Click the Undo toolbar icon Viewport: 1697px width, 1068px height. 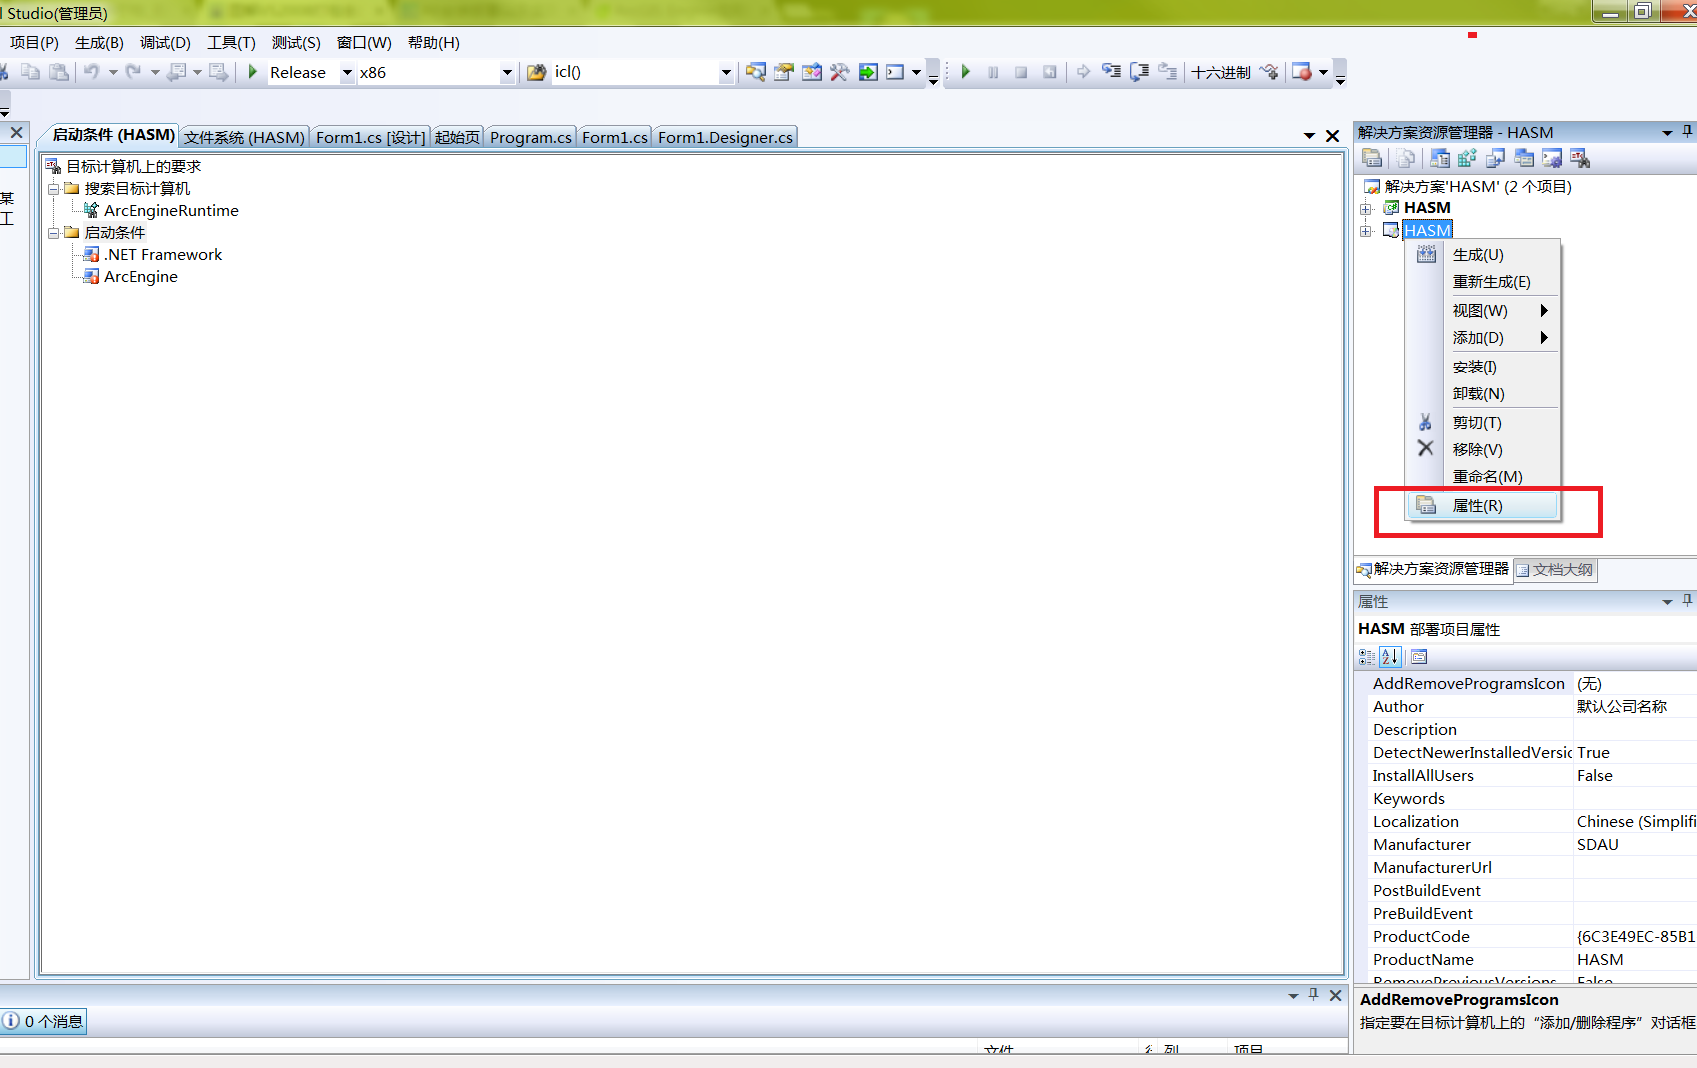coord(91,72)
